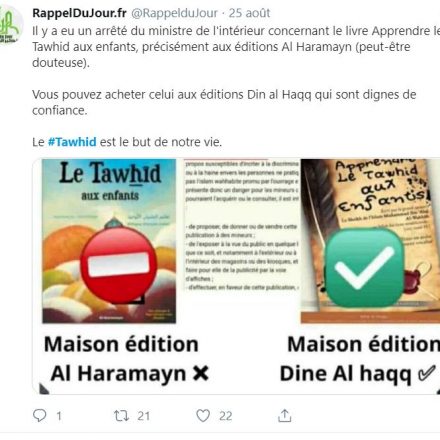This screenshot has height=440, width=440.
Task: Open @RappelduJour handle
Action: pyautogui.click(x=174, y=13)
